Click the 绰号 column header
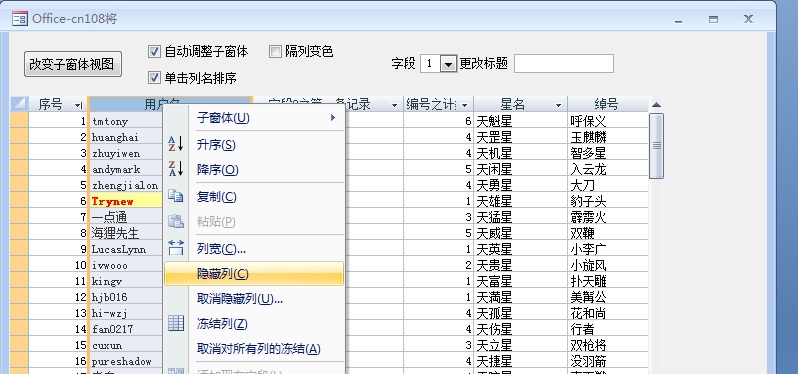 [608, 104]
